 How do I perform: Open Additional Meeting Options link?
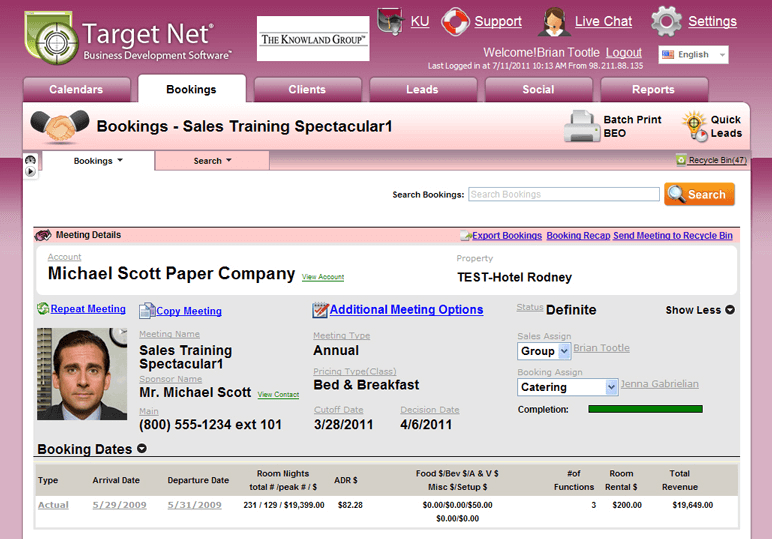[406, 310]
